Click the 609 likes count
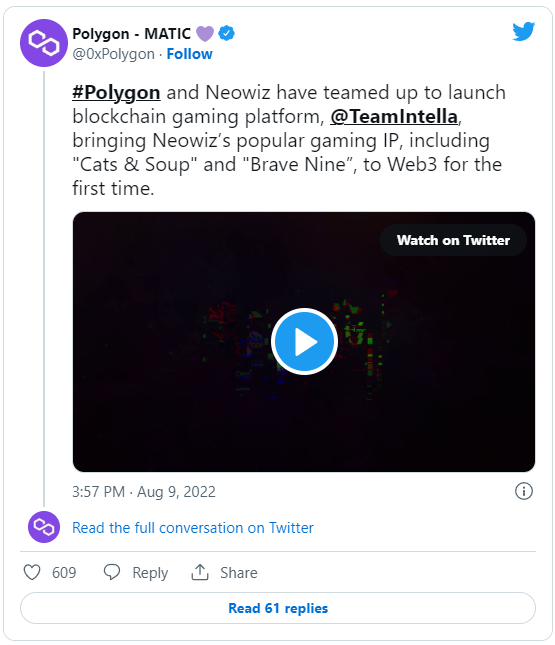This screenshot has width=555, height=645. 64,573
